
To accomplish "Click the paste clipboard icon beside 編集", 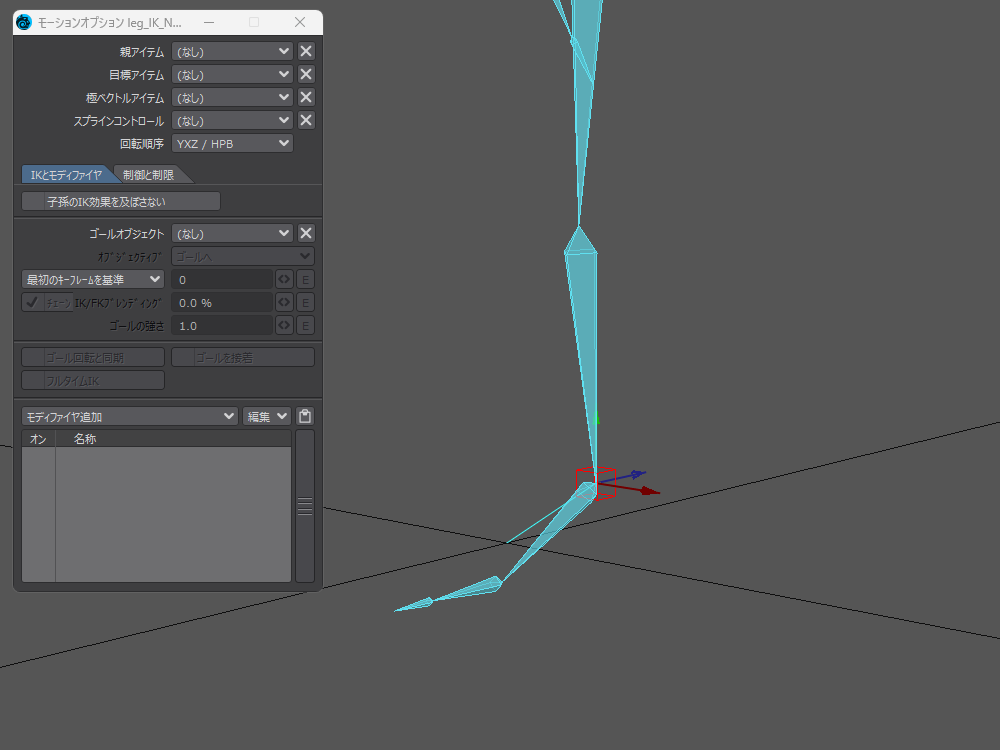I will [x=305, y=416].
